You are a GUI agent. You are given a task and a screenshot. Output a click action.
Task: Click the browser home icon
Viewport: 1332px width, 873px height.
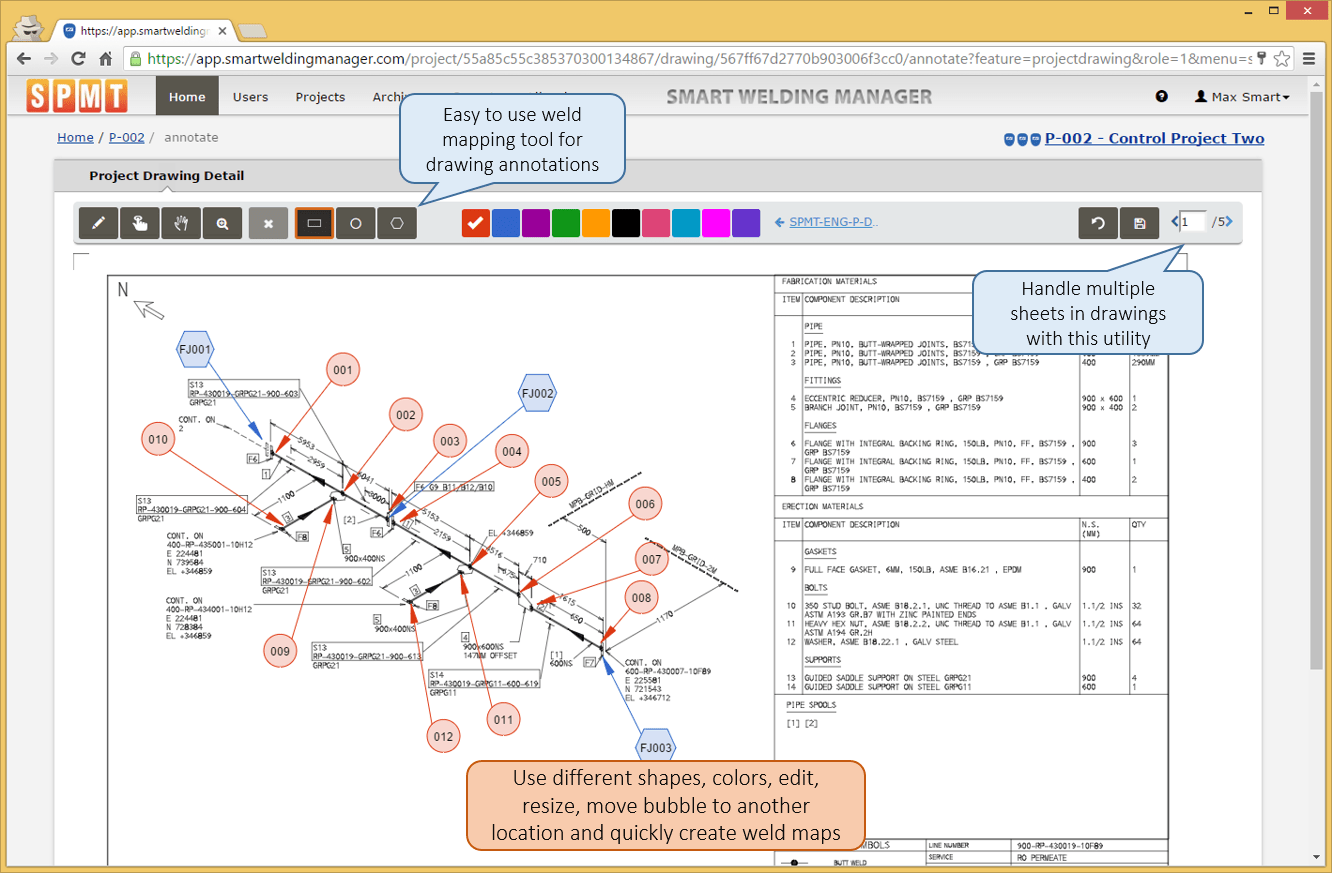[x=105, y=58]
